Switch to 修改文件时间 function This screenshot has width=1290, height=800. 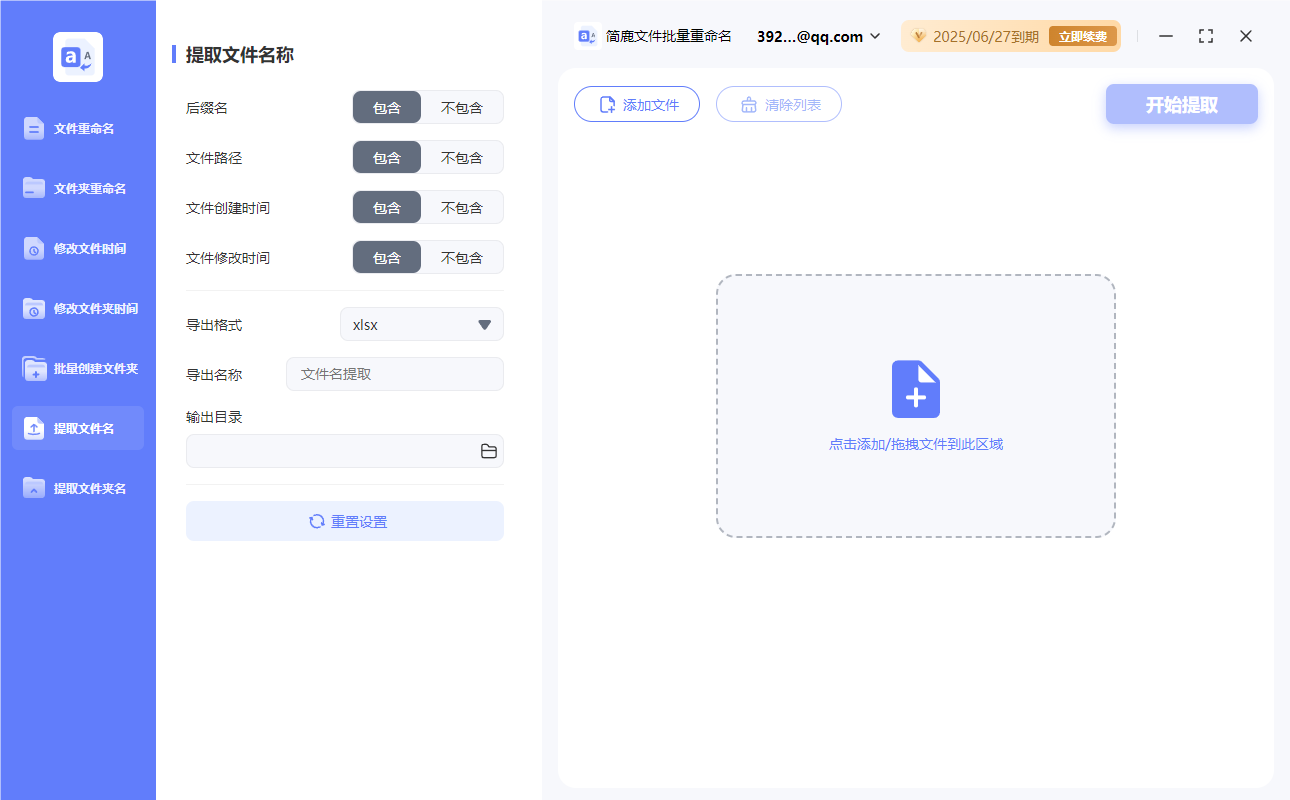(78, 248)
